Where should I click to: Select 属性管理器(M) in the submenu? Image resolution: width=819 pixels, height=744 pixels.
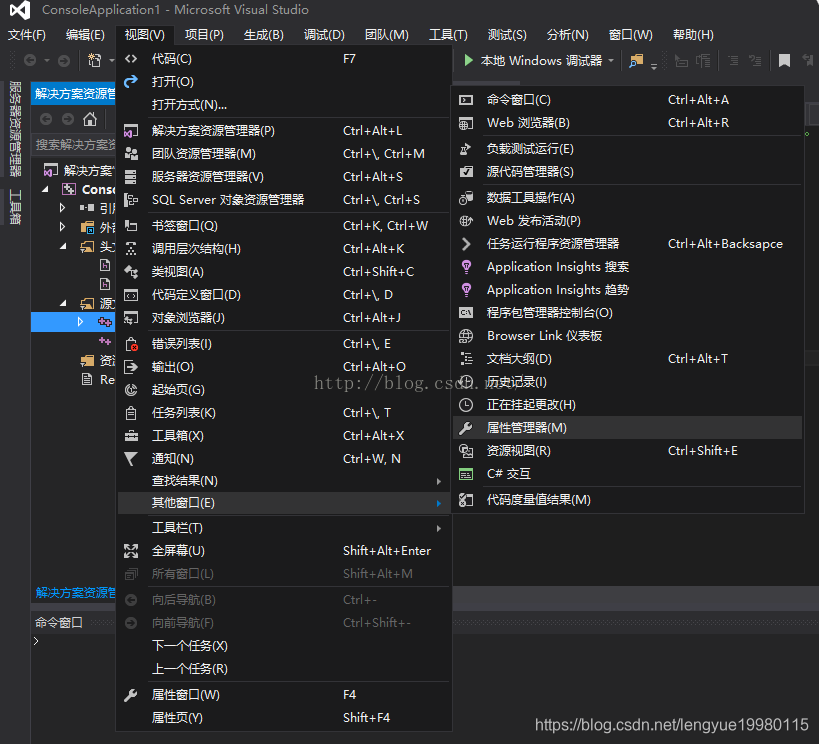627,428
